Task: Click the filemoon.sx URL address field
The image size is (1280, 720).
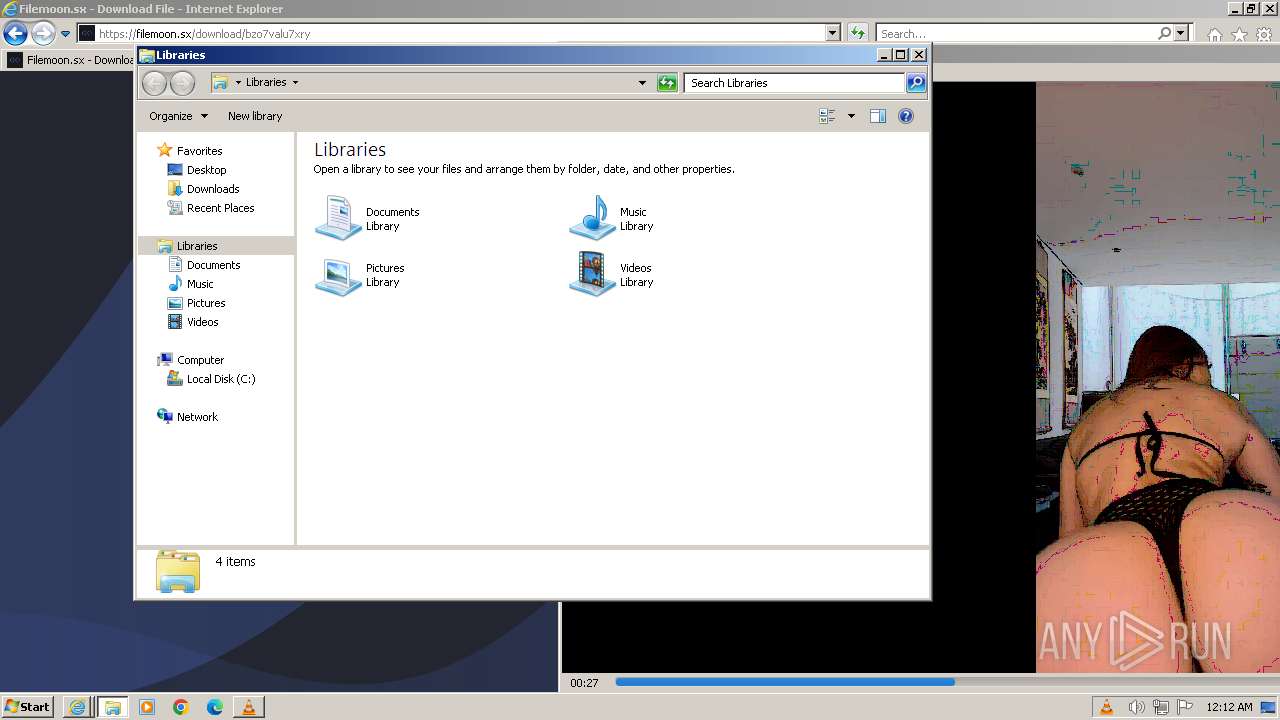Action: point(460,34)
